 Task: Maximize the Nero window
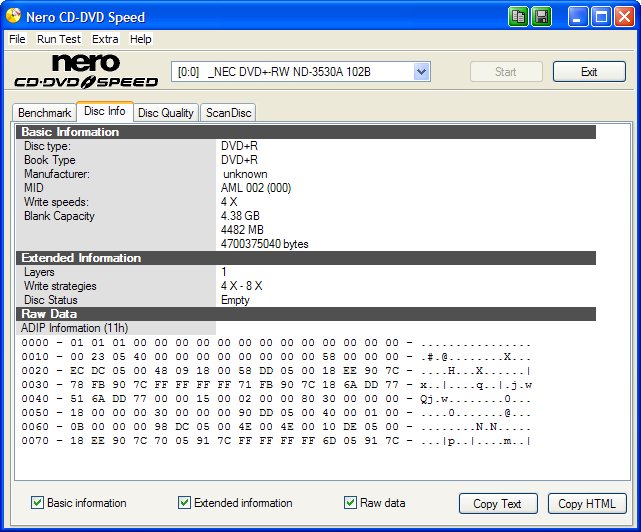(x=602, y=16)
